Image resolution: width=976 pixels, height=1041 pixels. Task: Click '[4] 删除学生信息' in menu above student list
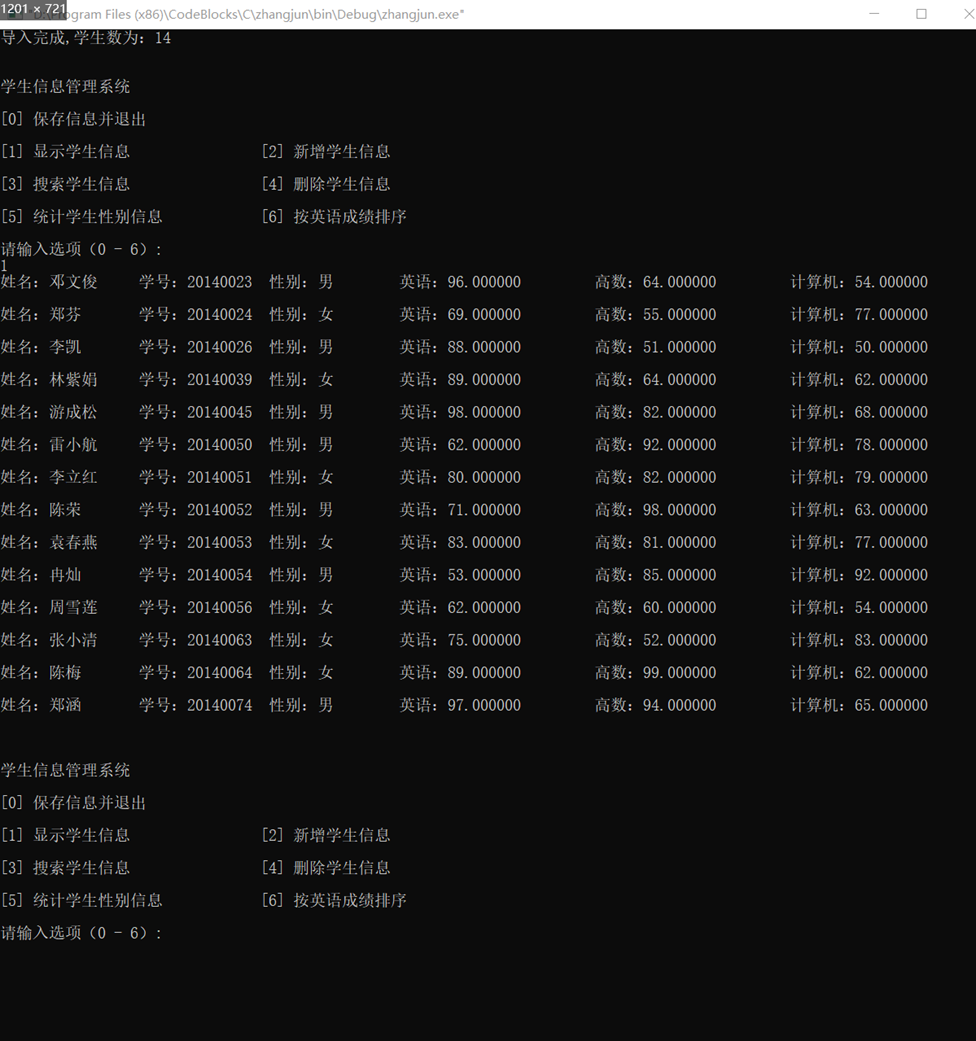[x=326, y=184]
